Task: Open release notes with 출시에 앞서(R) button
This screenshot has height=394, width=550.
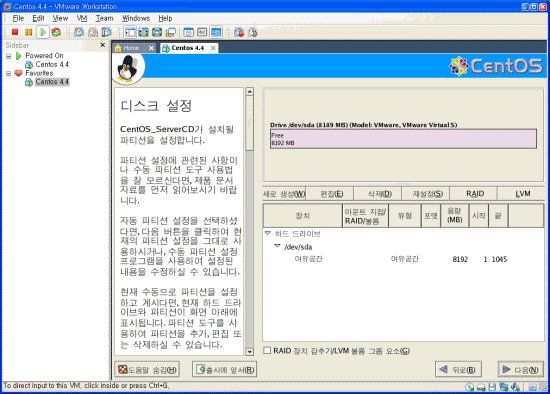Action: coord(224,369)
